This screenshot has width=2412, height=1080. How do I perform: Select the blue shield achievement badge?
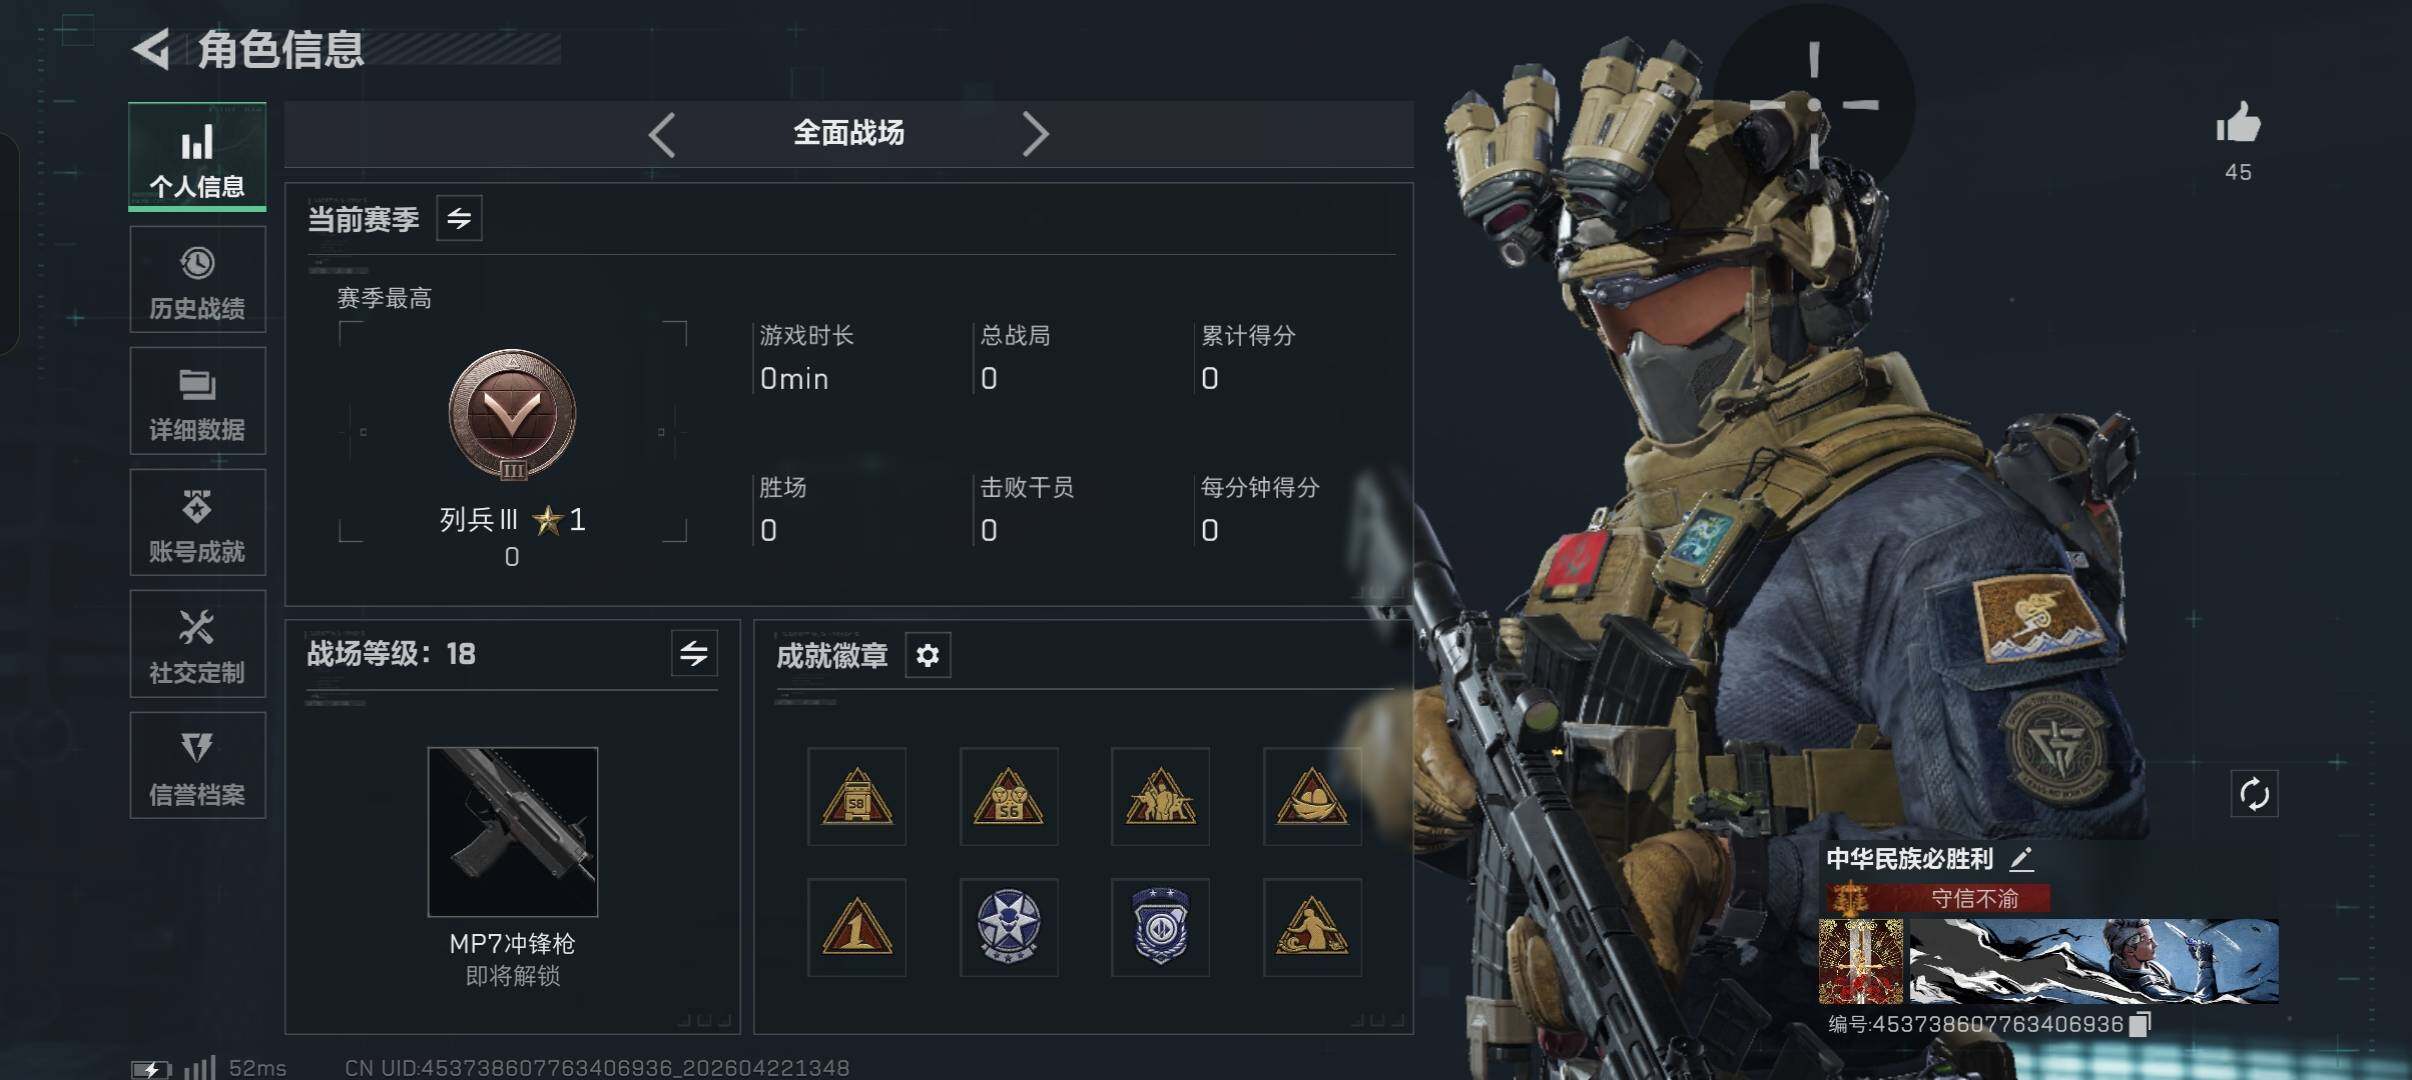tap(1160, 927)
